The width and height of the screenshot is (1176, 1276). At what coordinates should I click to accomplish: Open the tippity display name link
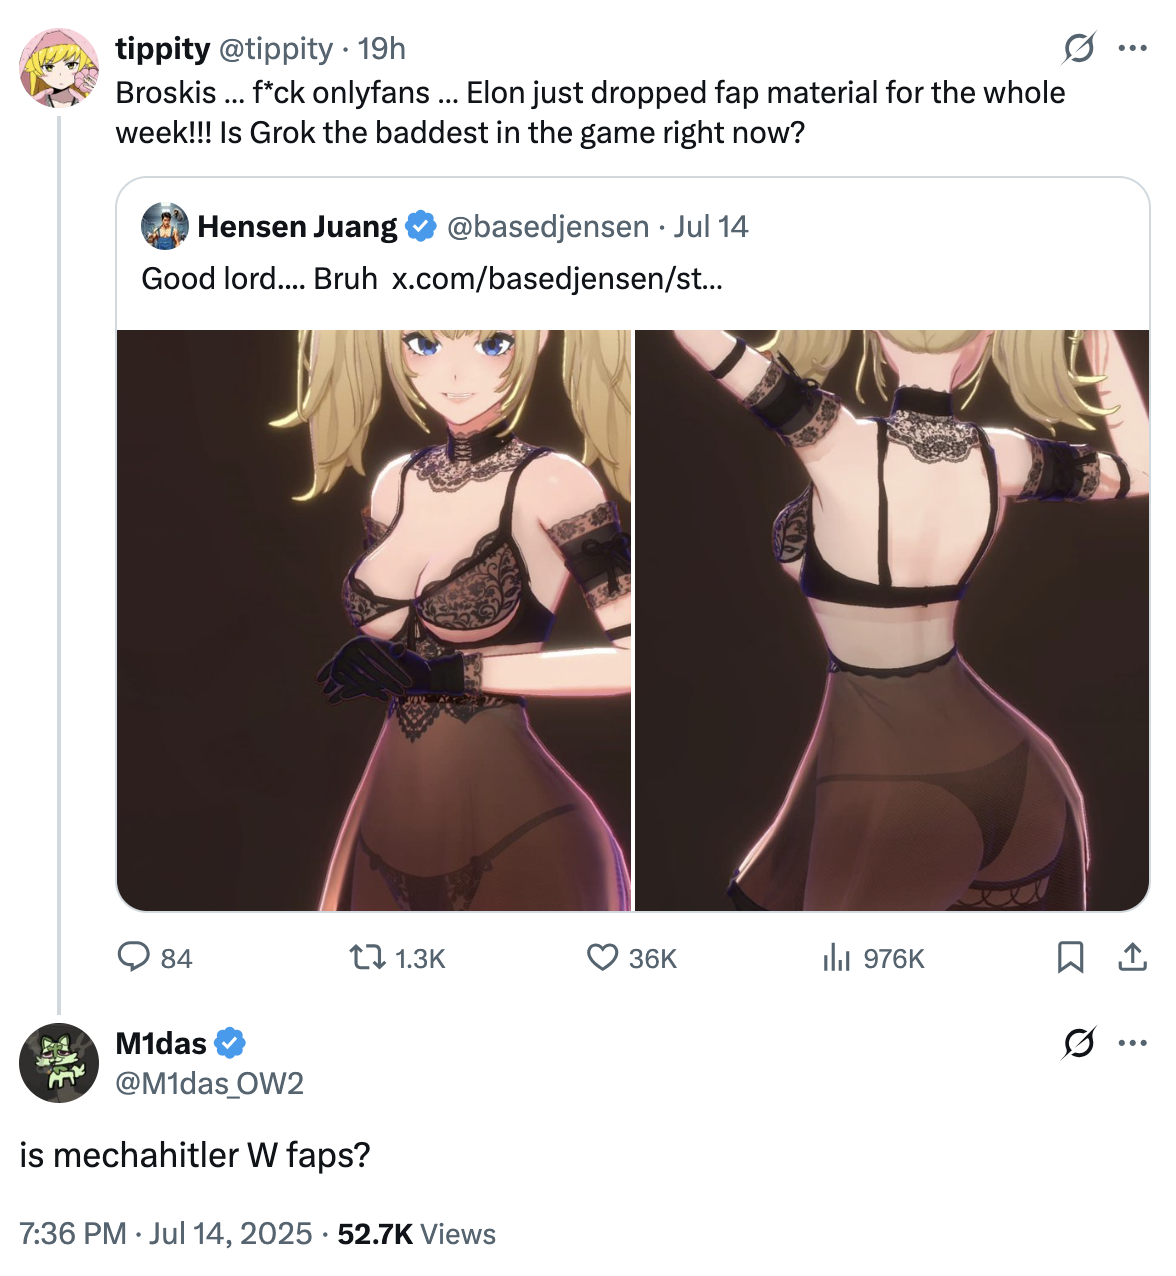coord(163,48)
